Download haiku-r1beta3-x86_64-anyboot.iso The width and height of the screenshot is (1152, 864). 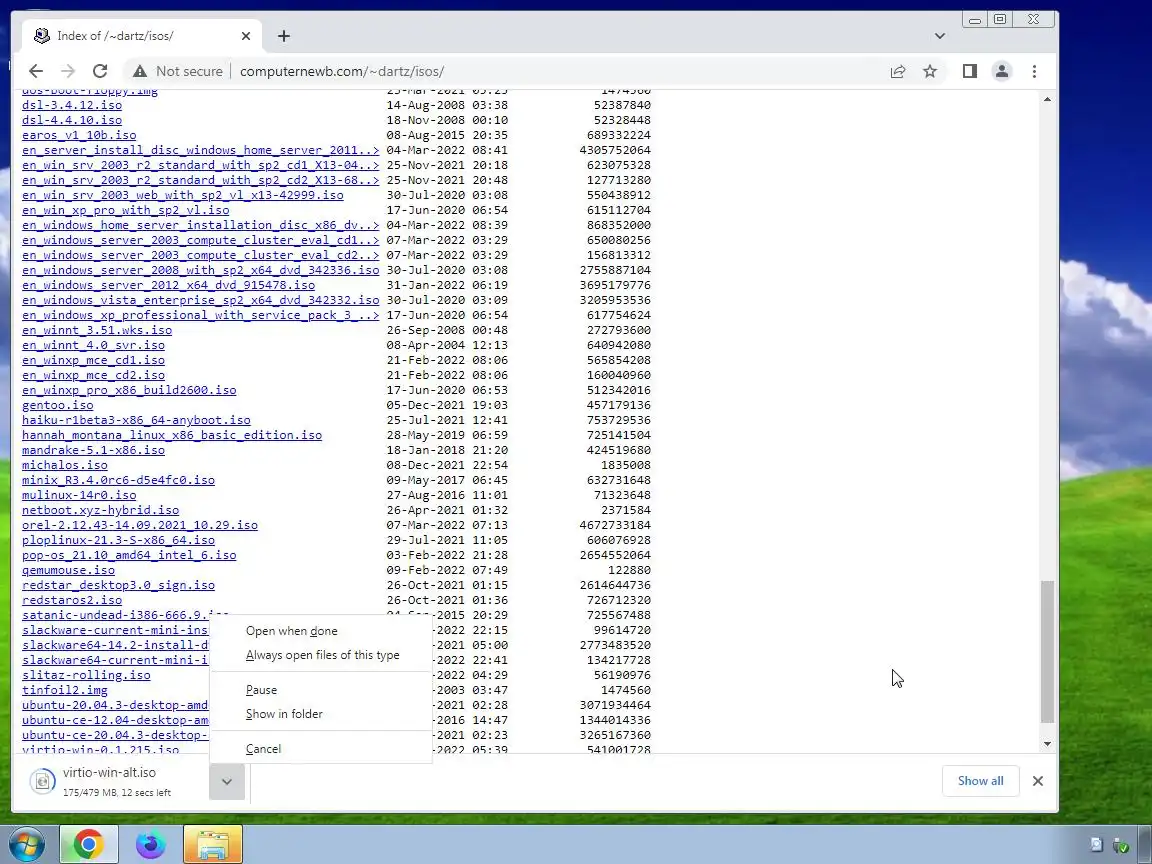(x=137, y=420)
